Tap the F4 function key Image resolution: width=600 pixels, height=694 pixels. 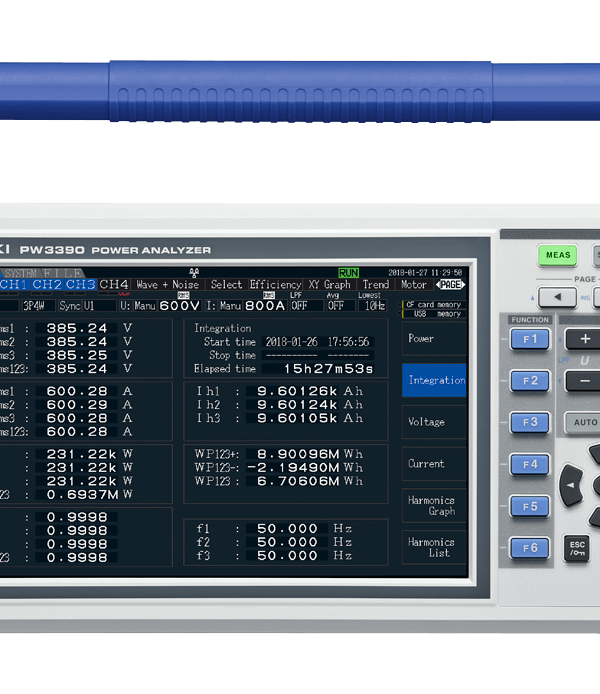pyautogui.click(x=530, y=465)
